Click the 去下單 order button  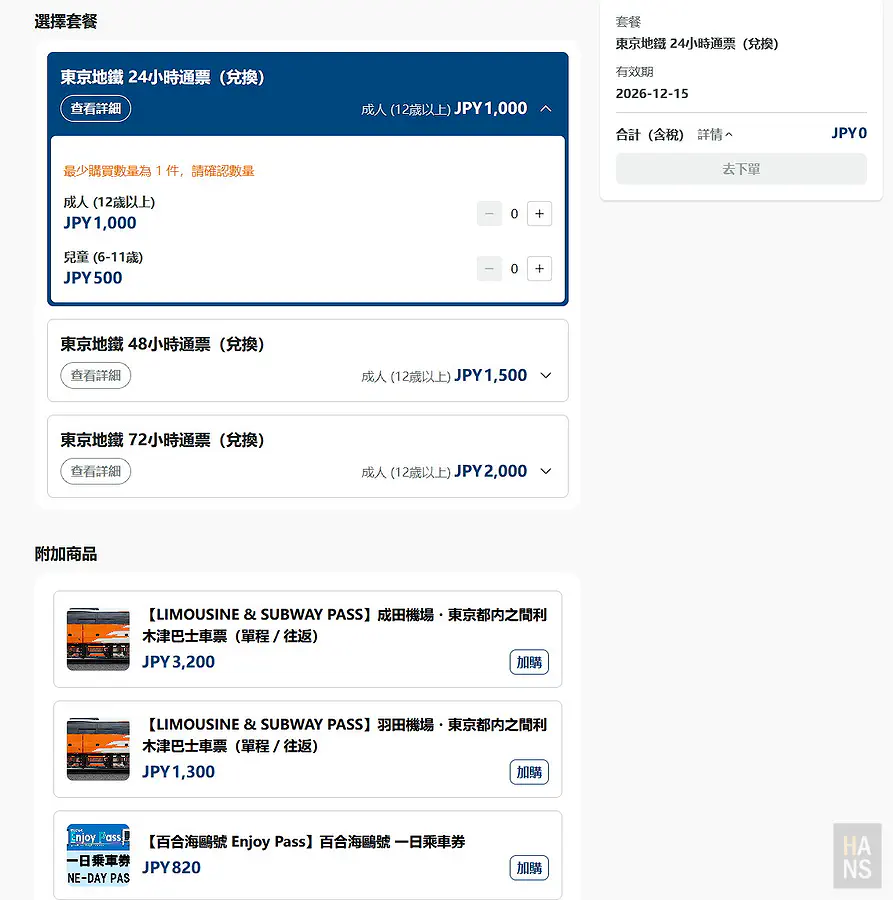(x=741, y=169)
